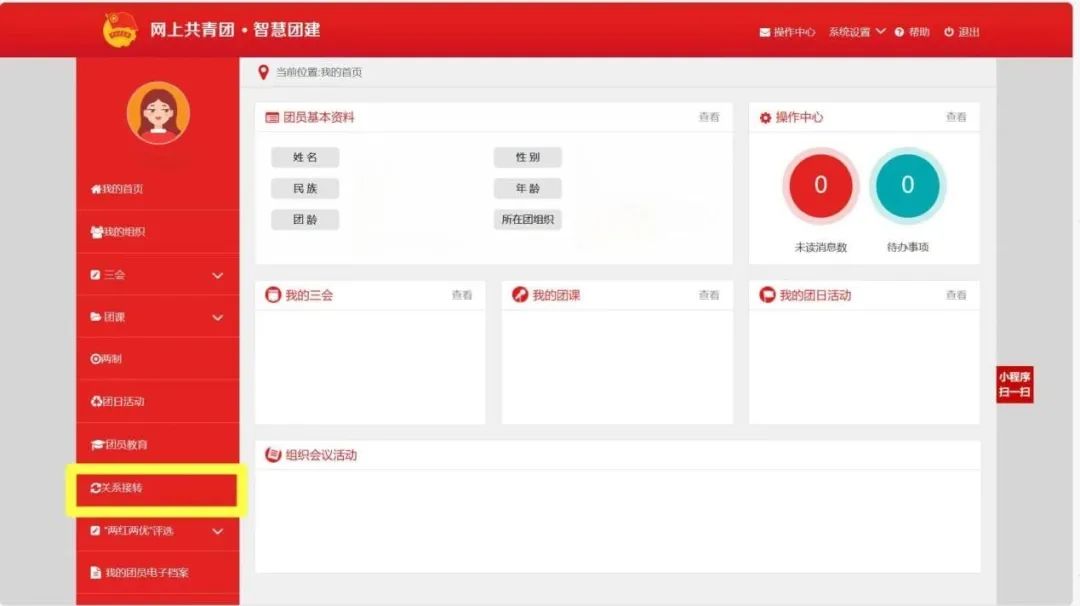Expand the 三会 sidebar chevron
This screenshot has width=1080, height=606.
tap(218, 275)
